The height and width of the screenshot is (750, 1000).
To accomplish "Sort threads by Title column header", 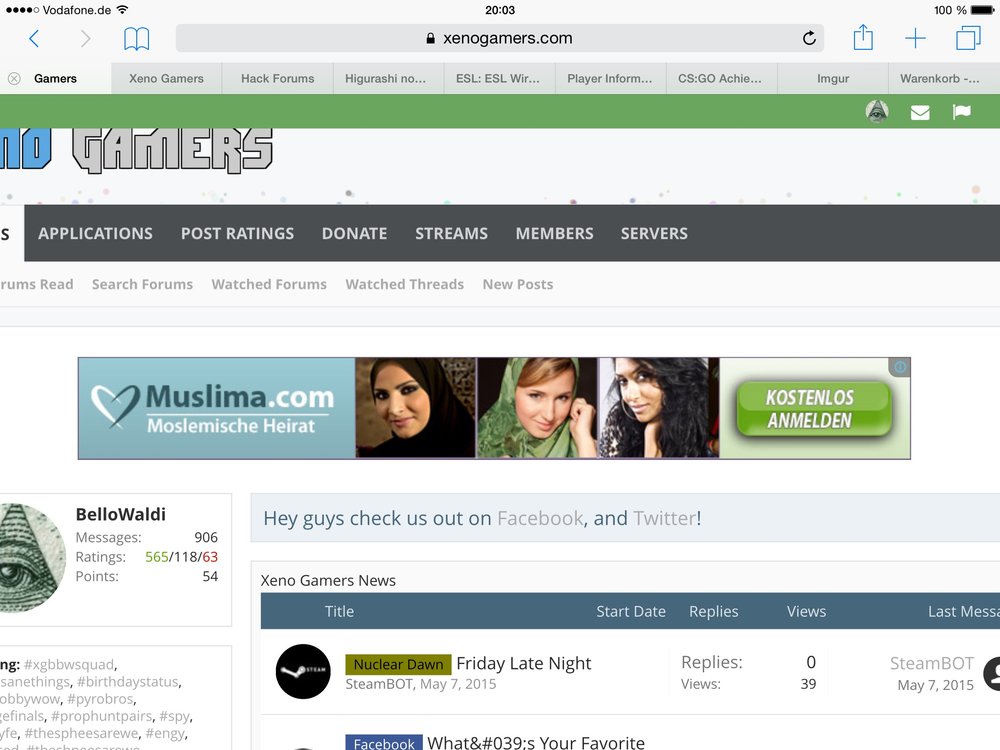I will pyautogui.click(x=339, y=611).
